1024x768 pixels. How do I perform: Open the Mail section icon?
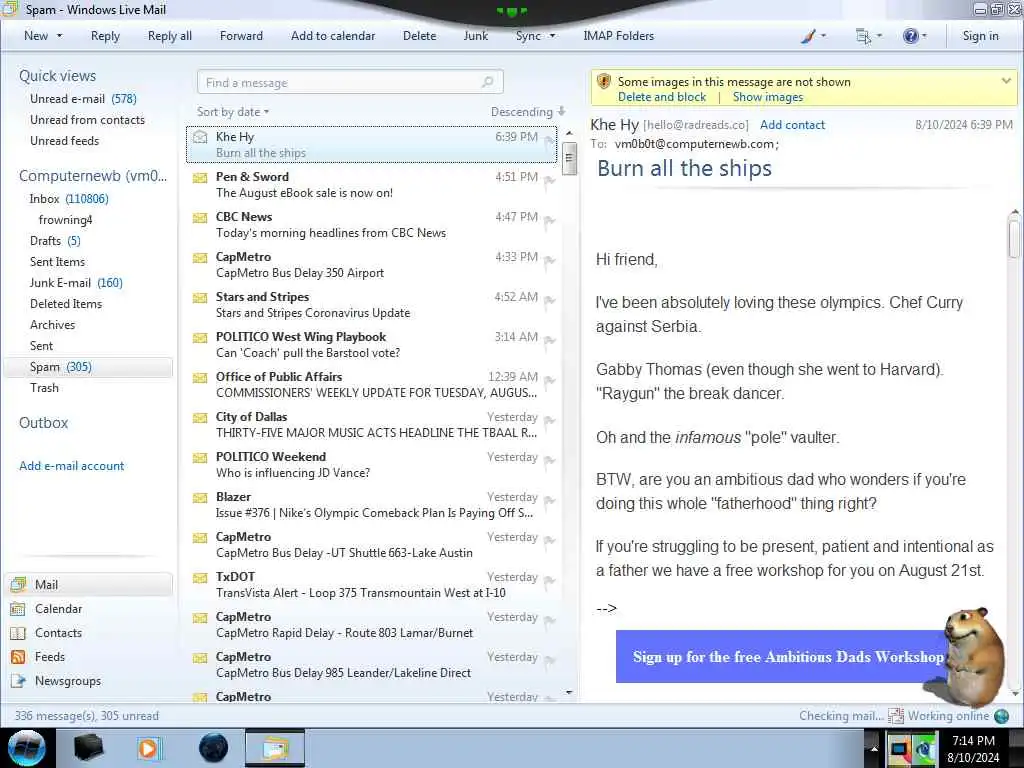point(18,584)
